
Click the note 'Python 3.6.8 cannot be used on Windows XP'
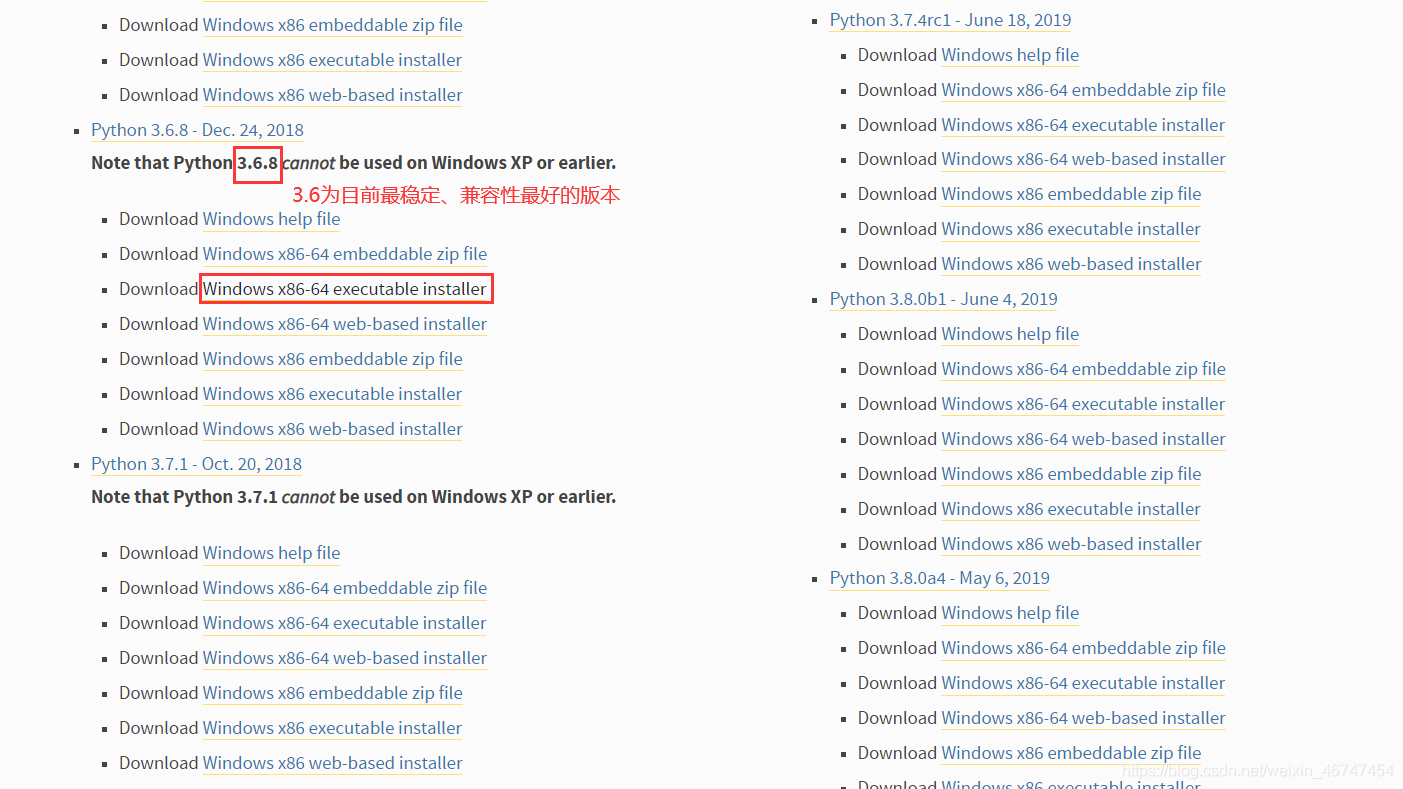353,162
